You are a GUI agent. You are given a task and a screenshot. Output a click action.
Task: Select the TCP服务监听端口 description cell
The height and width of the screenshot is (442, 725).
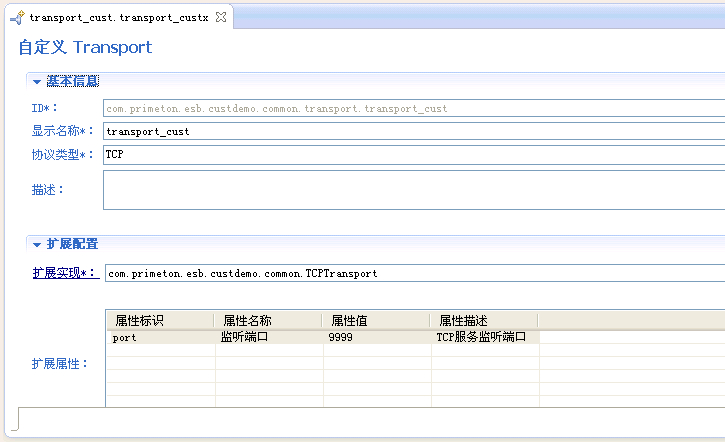coord(484,338)
